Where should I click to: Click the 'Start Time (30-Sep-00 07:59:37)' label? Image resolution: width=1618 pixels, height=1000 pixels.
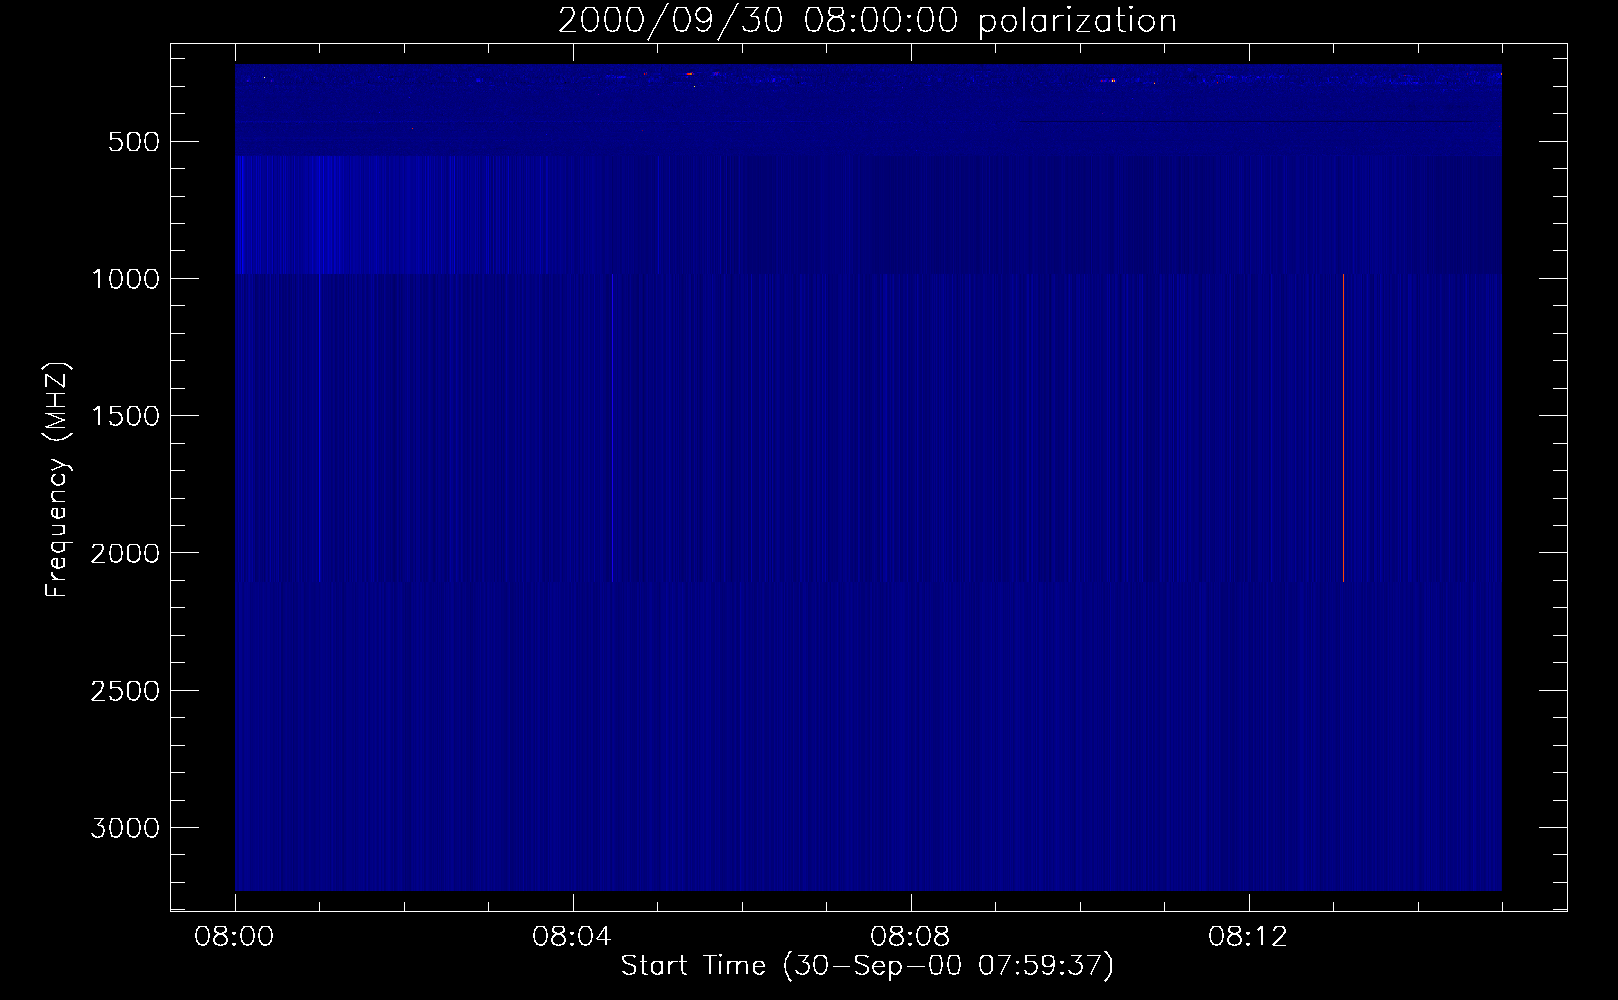[867, 966]
